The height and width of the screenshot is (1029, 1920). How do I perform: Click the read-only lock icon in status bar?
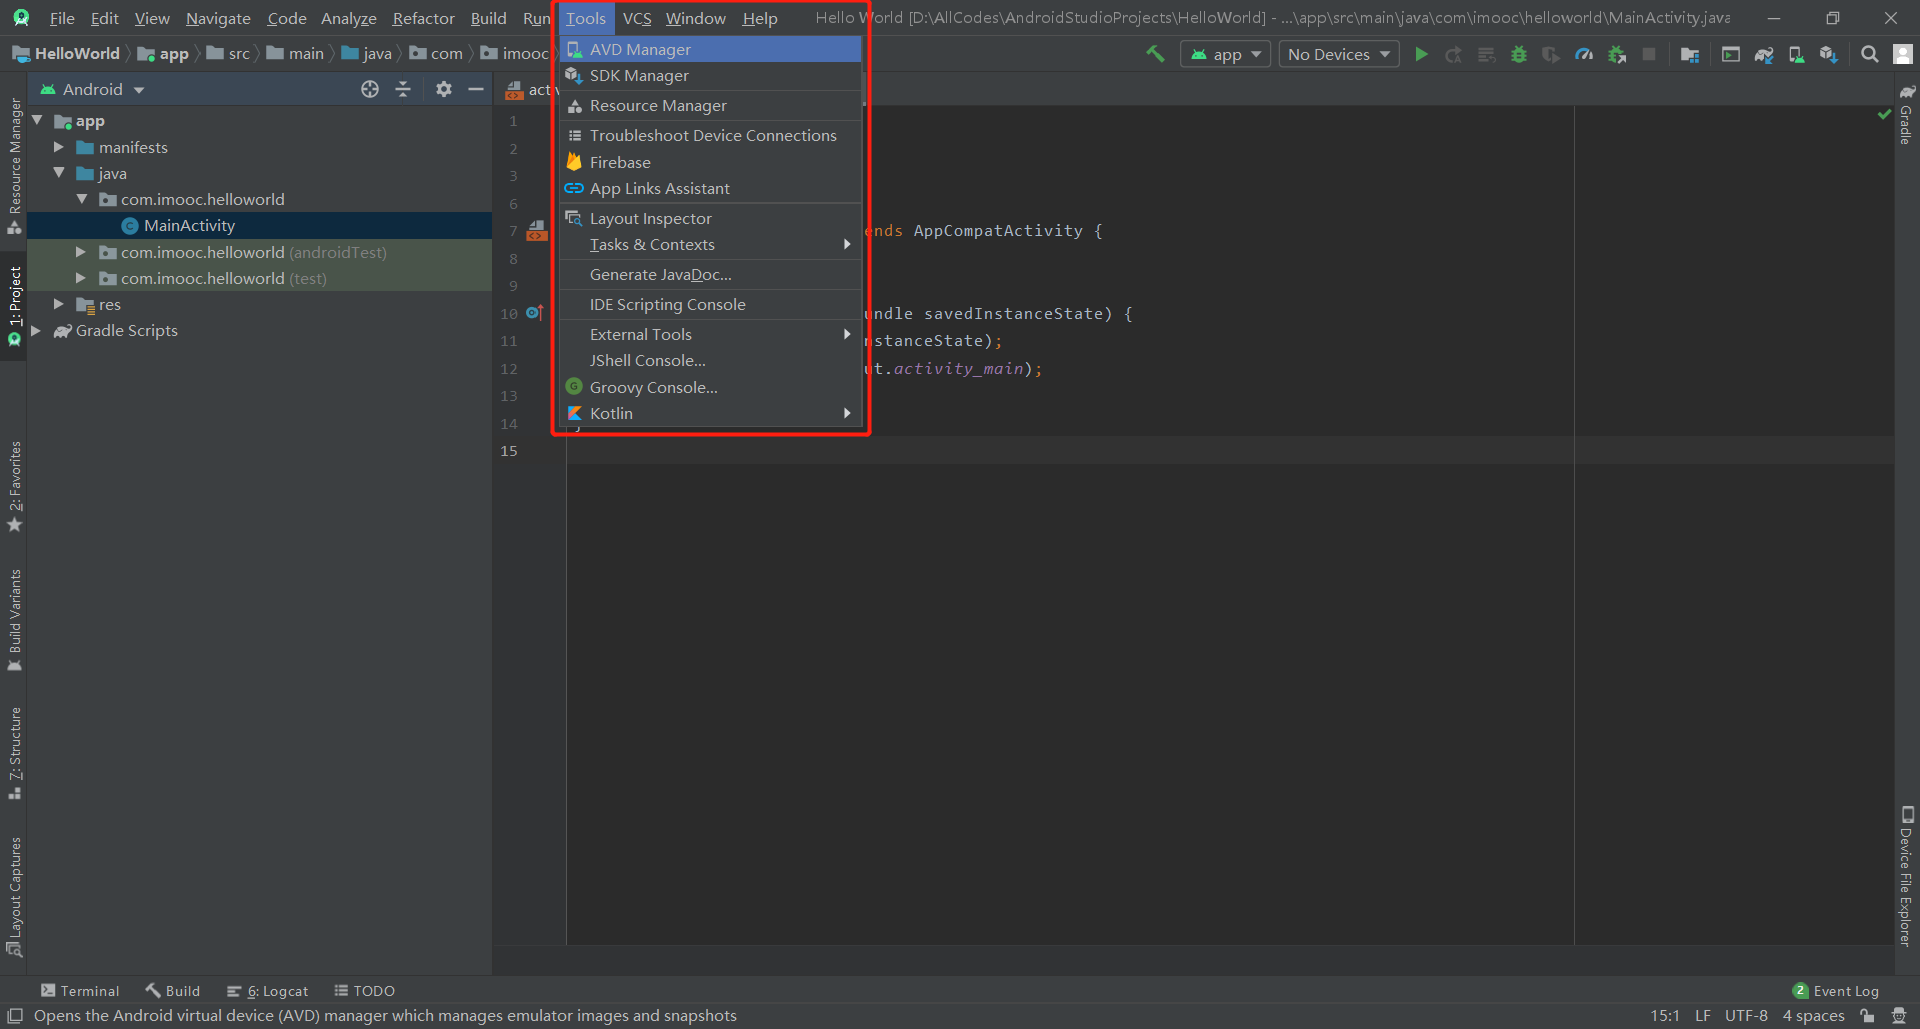coord(1867,1016)
